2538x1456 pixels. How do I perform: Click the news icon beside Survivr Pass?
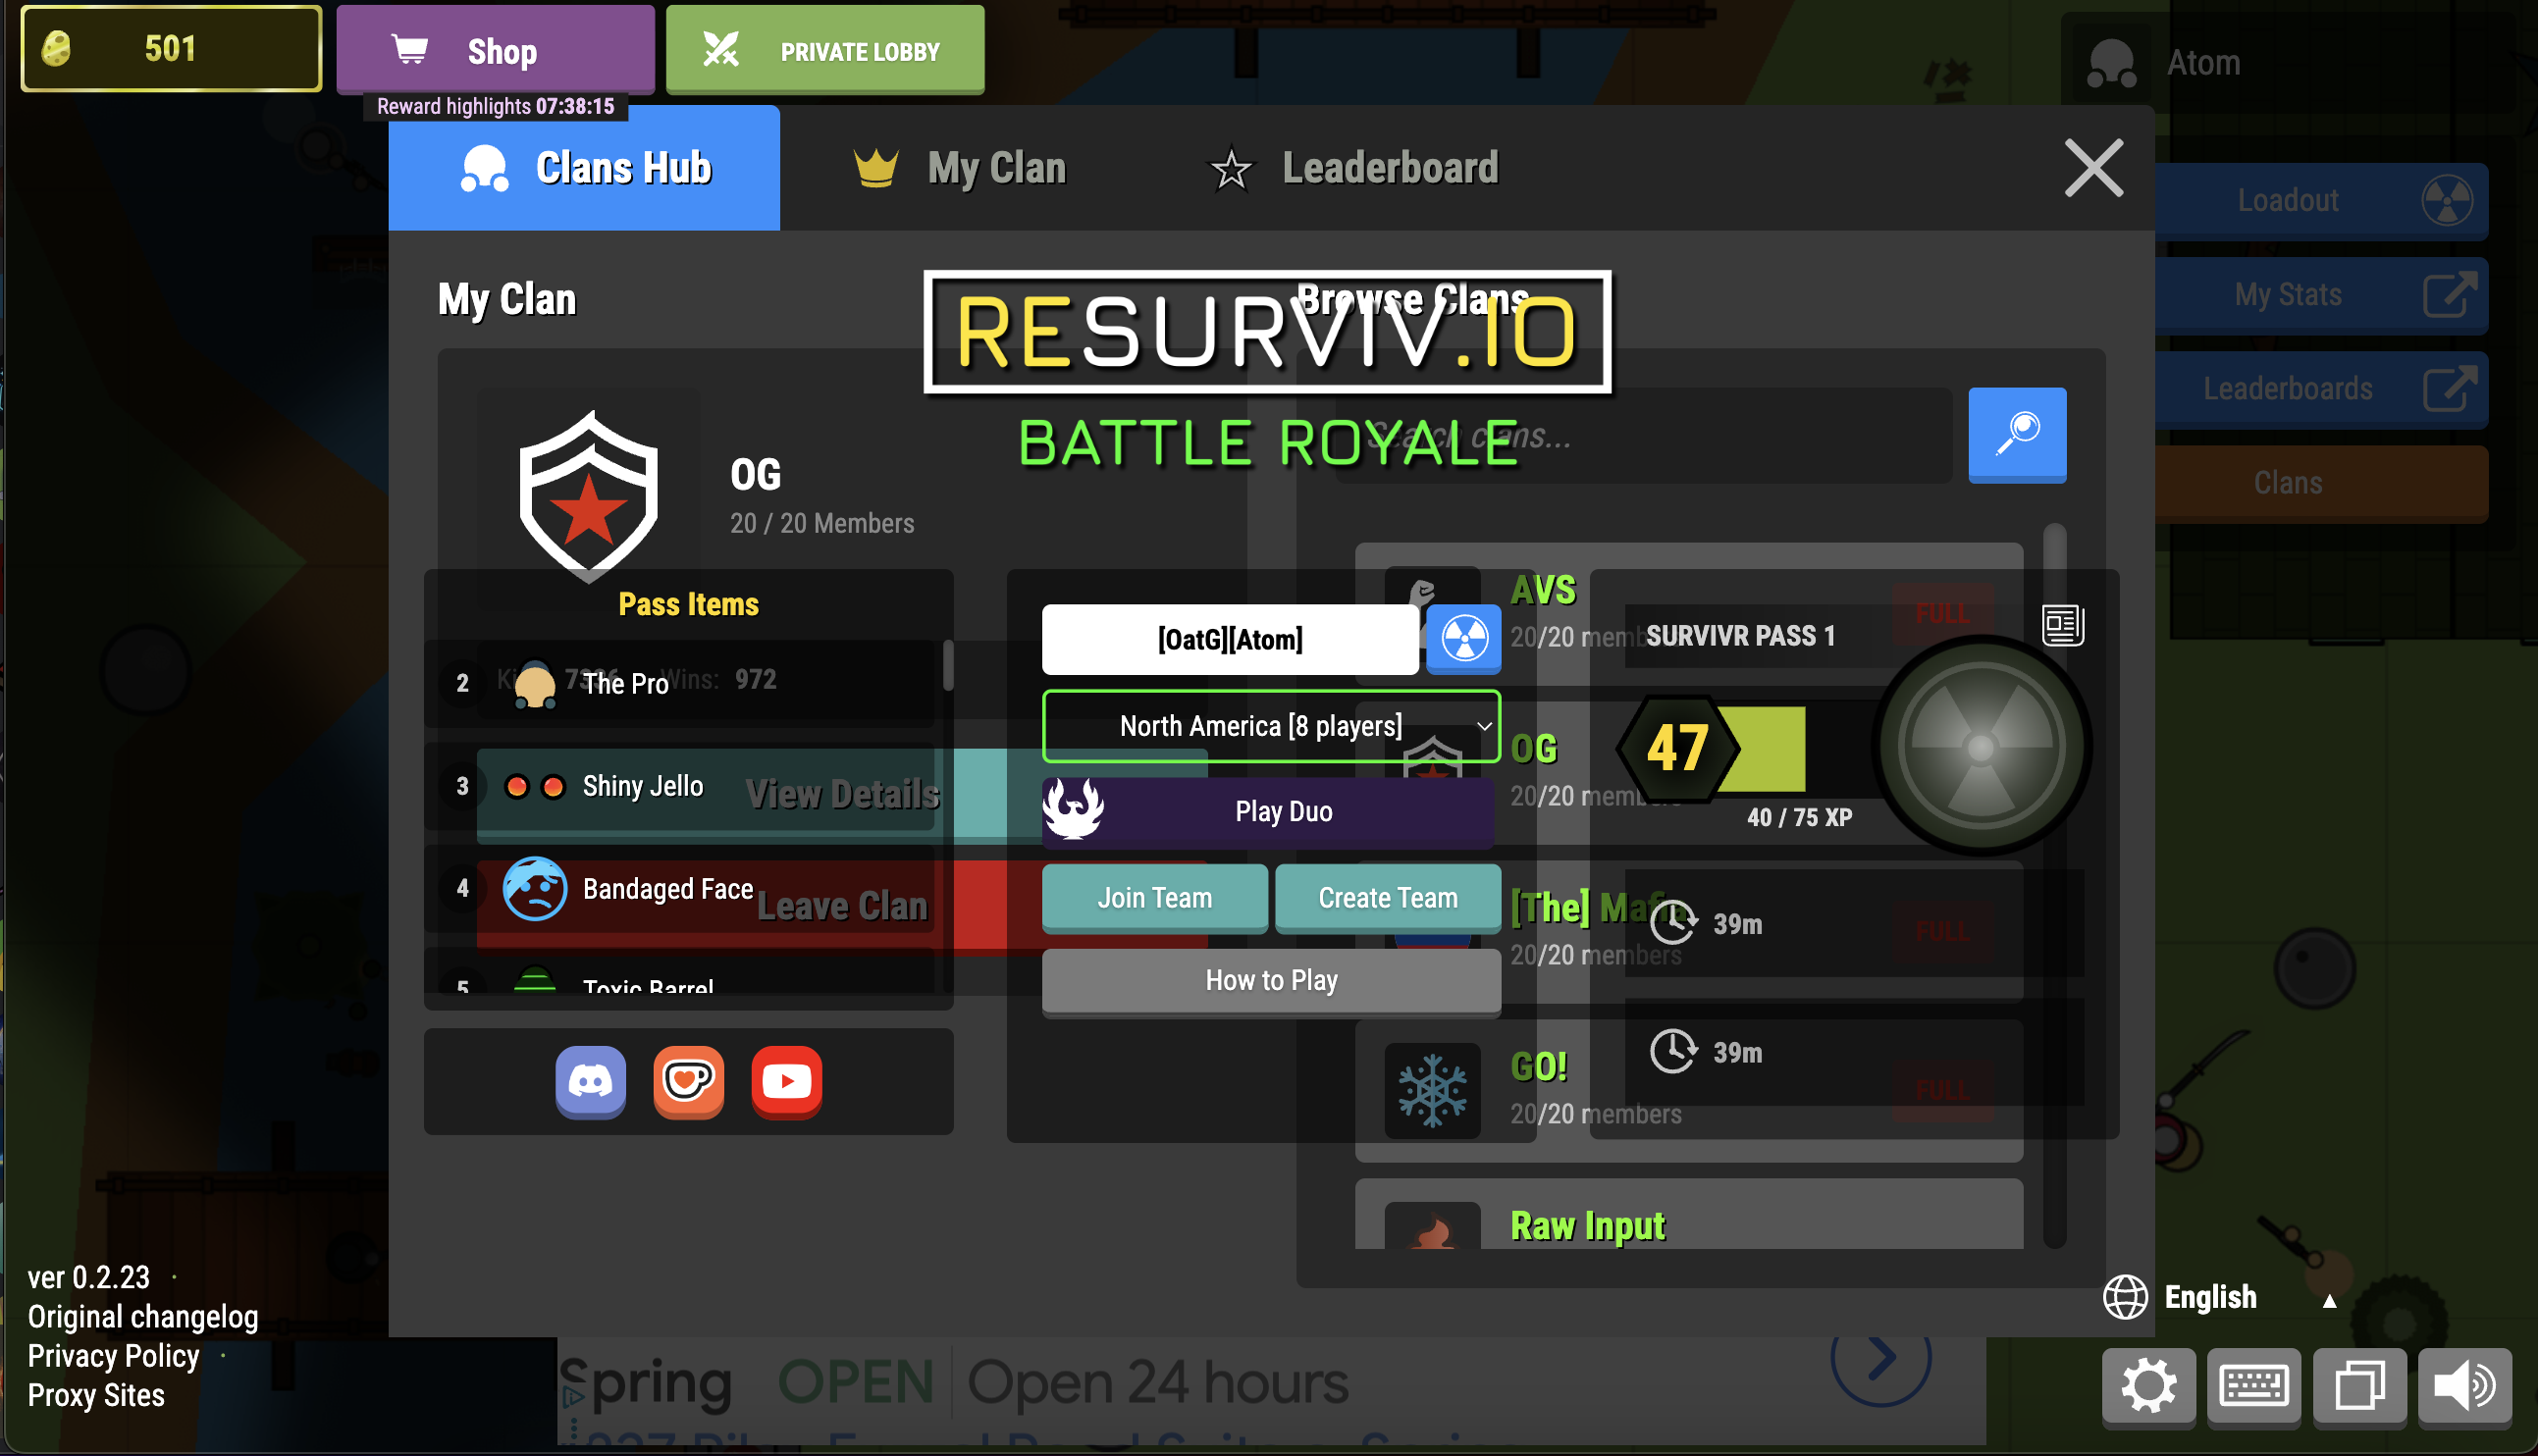(2062, 626)
